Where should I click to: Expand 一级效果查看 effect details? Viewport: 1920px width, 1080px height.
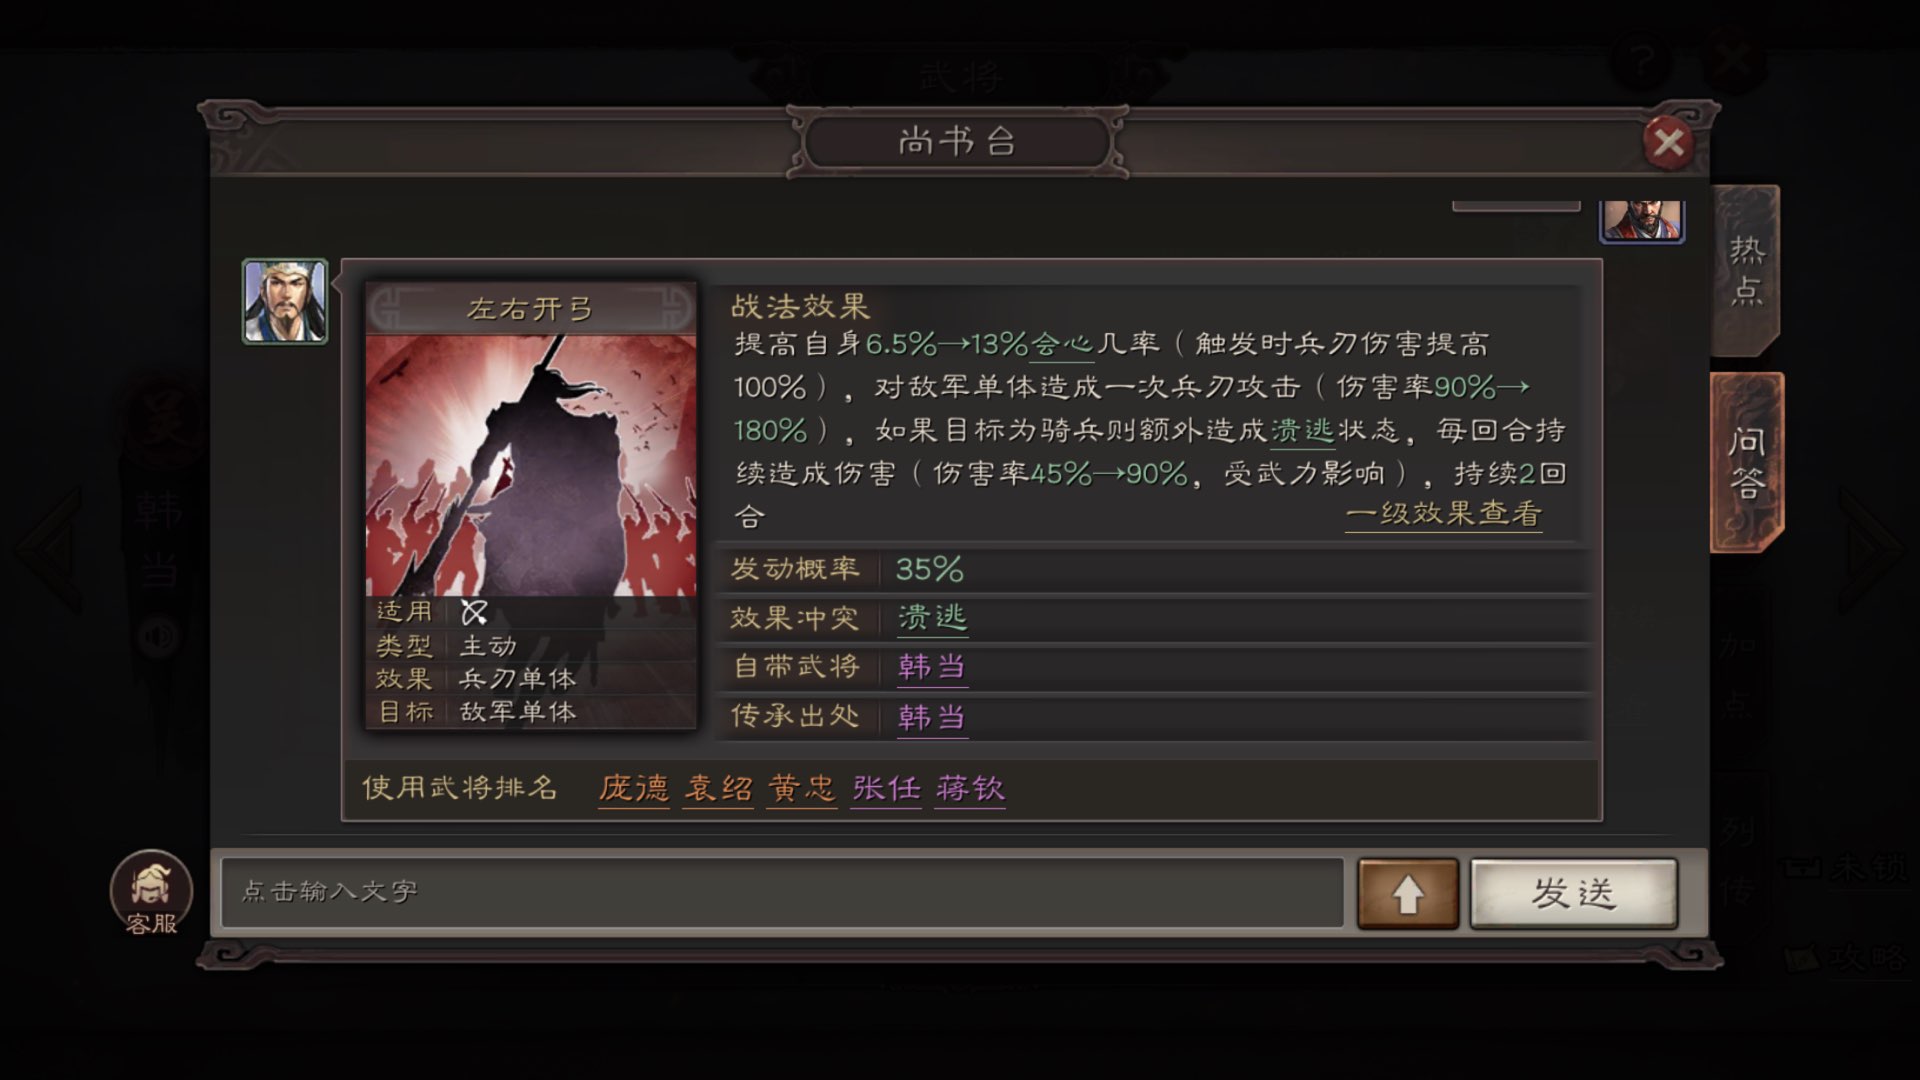pos(1443,514)
